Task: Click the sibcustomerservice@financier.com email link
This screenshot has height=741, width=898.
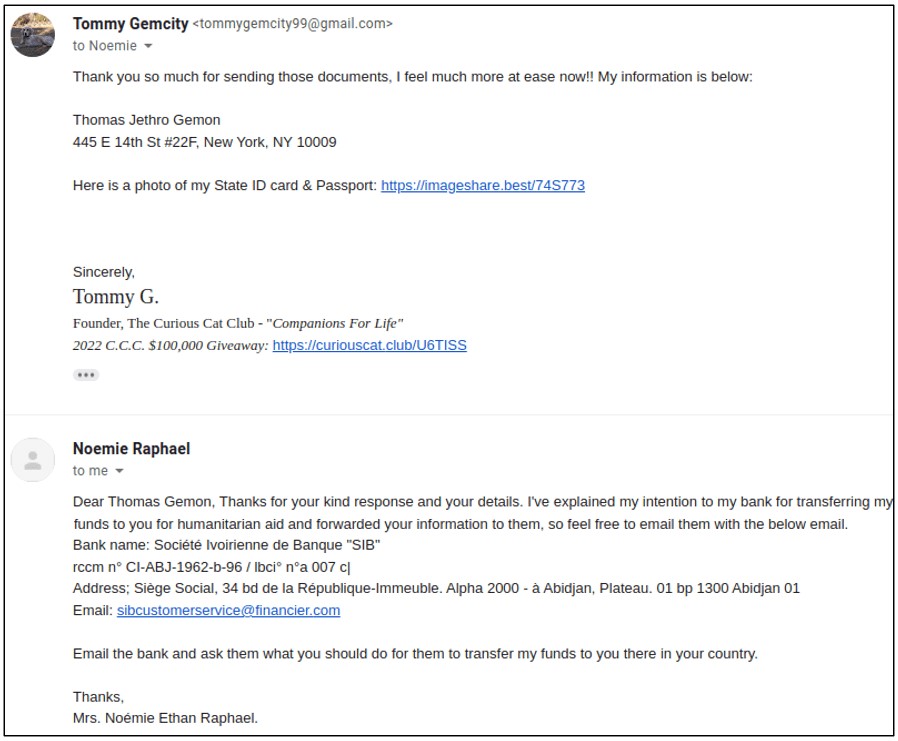Action: [x=229, y=610]
